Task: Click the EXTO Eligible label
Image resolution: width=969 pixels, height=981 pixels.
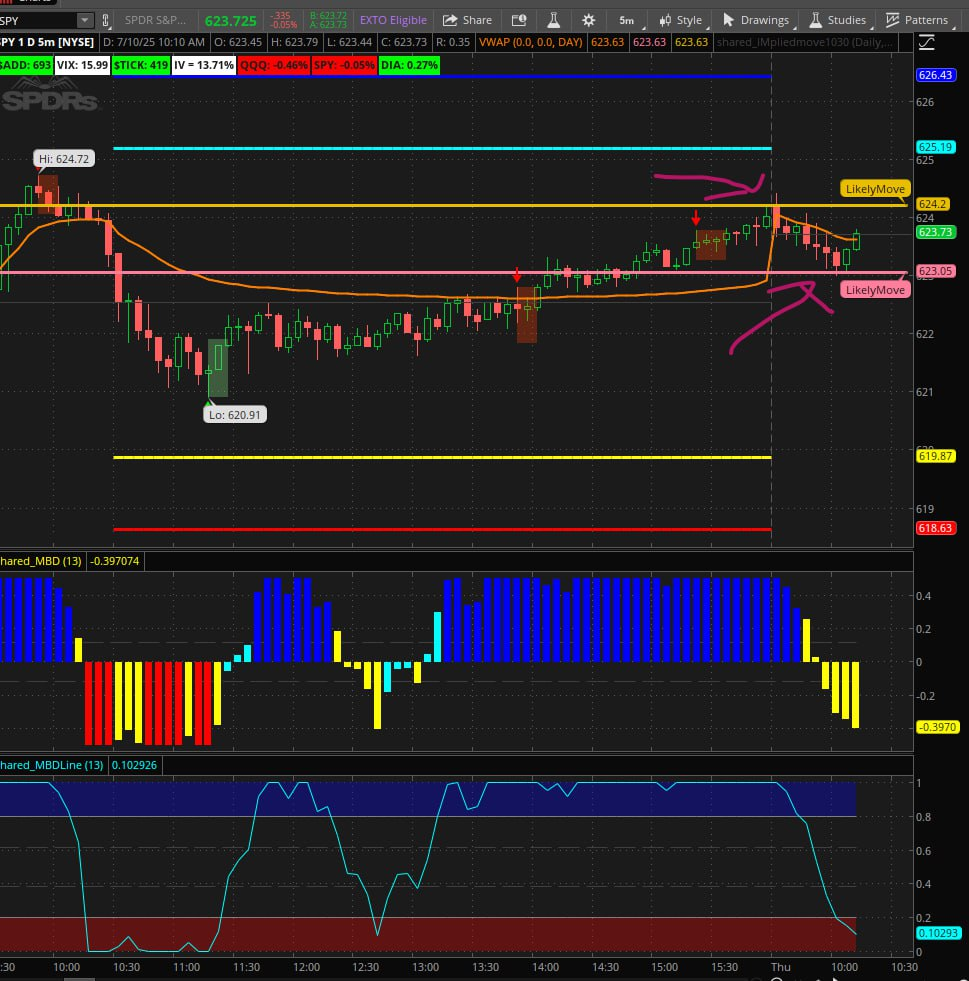Action: (x=393, y=20)
